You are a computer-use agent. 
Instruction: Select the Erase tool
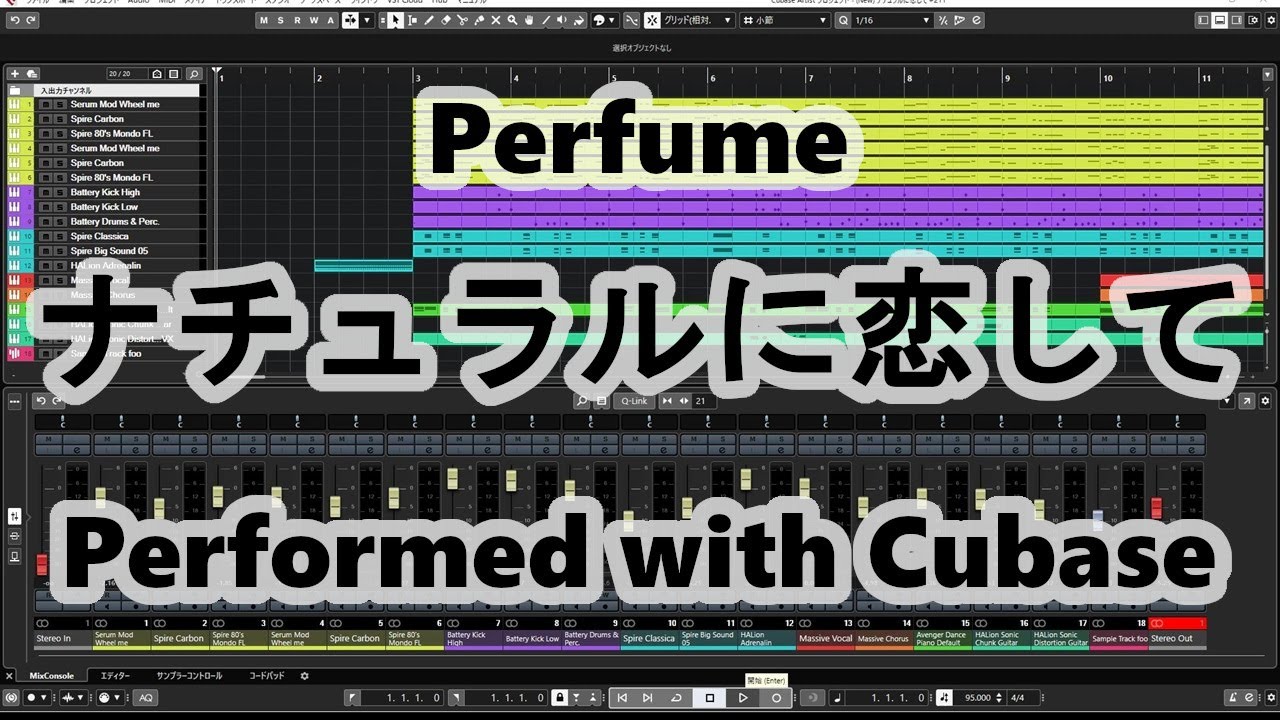(446, 20)
